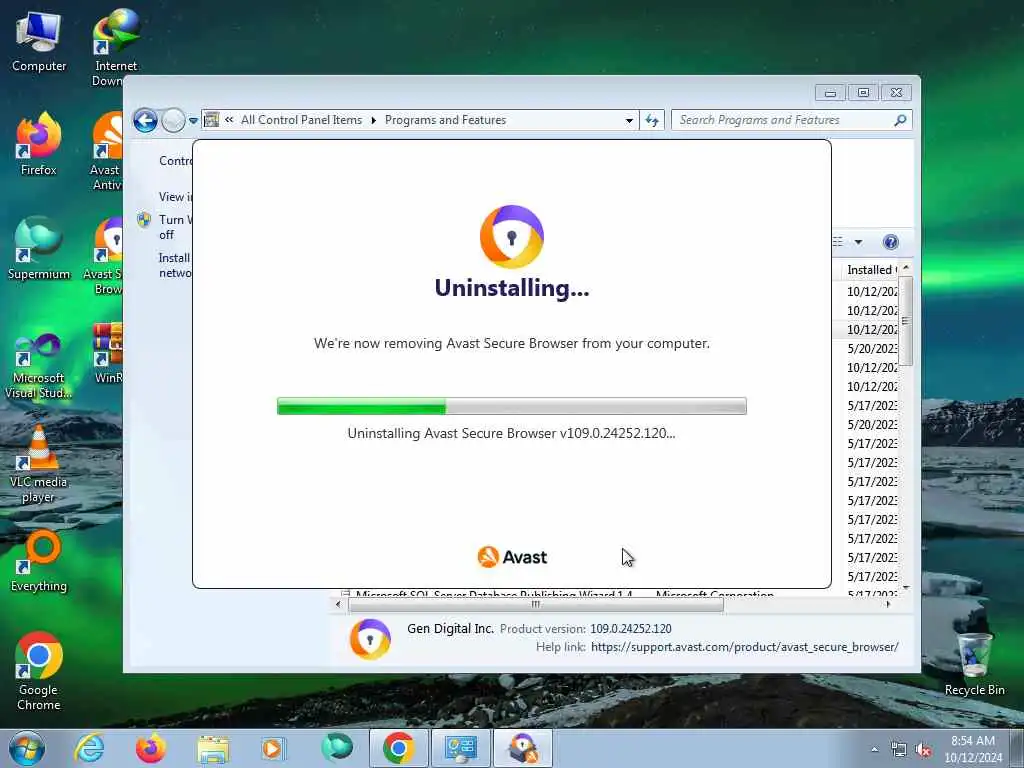Show hidden tray icons arrow
The height and width of the screenshot is (768, 1024).
(x=874, y=750)
